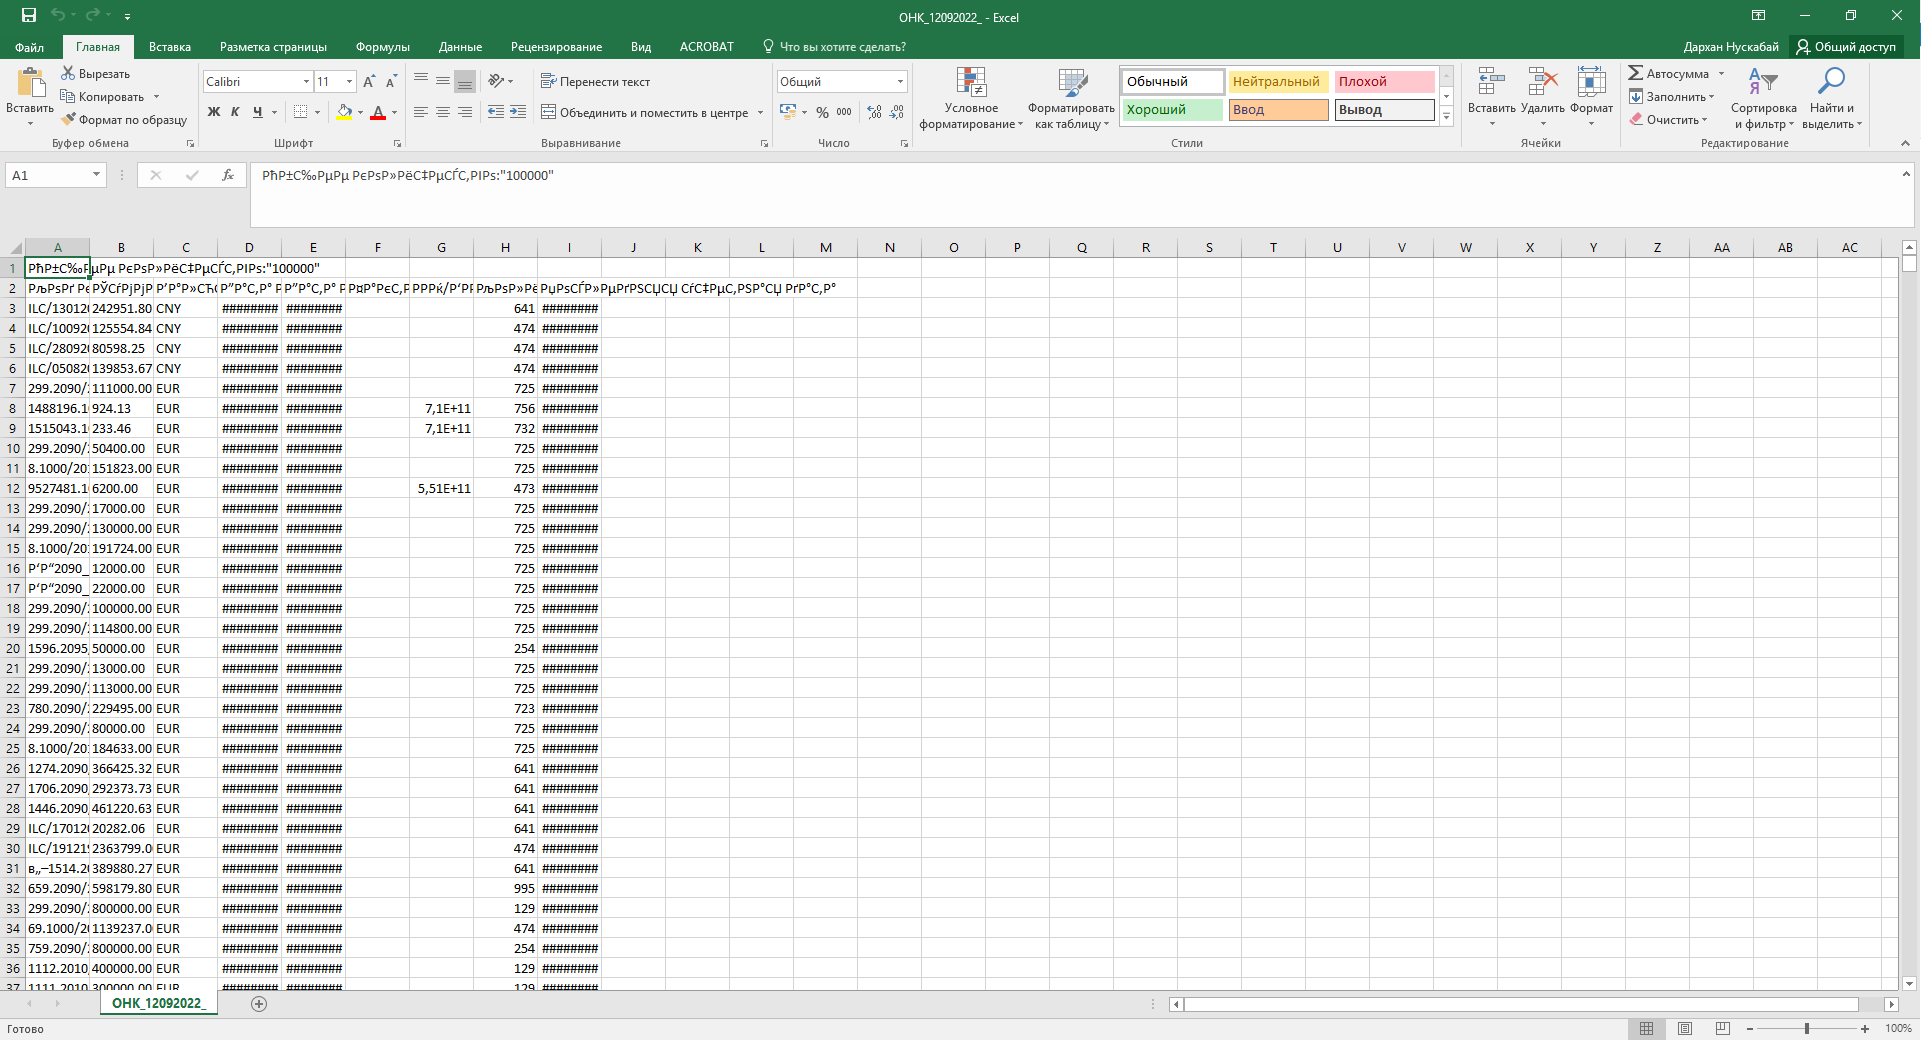This screenshot has height=1040, width=1921.
Task: Toggle bold formatting
Action: [213, 112]
